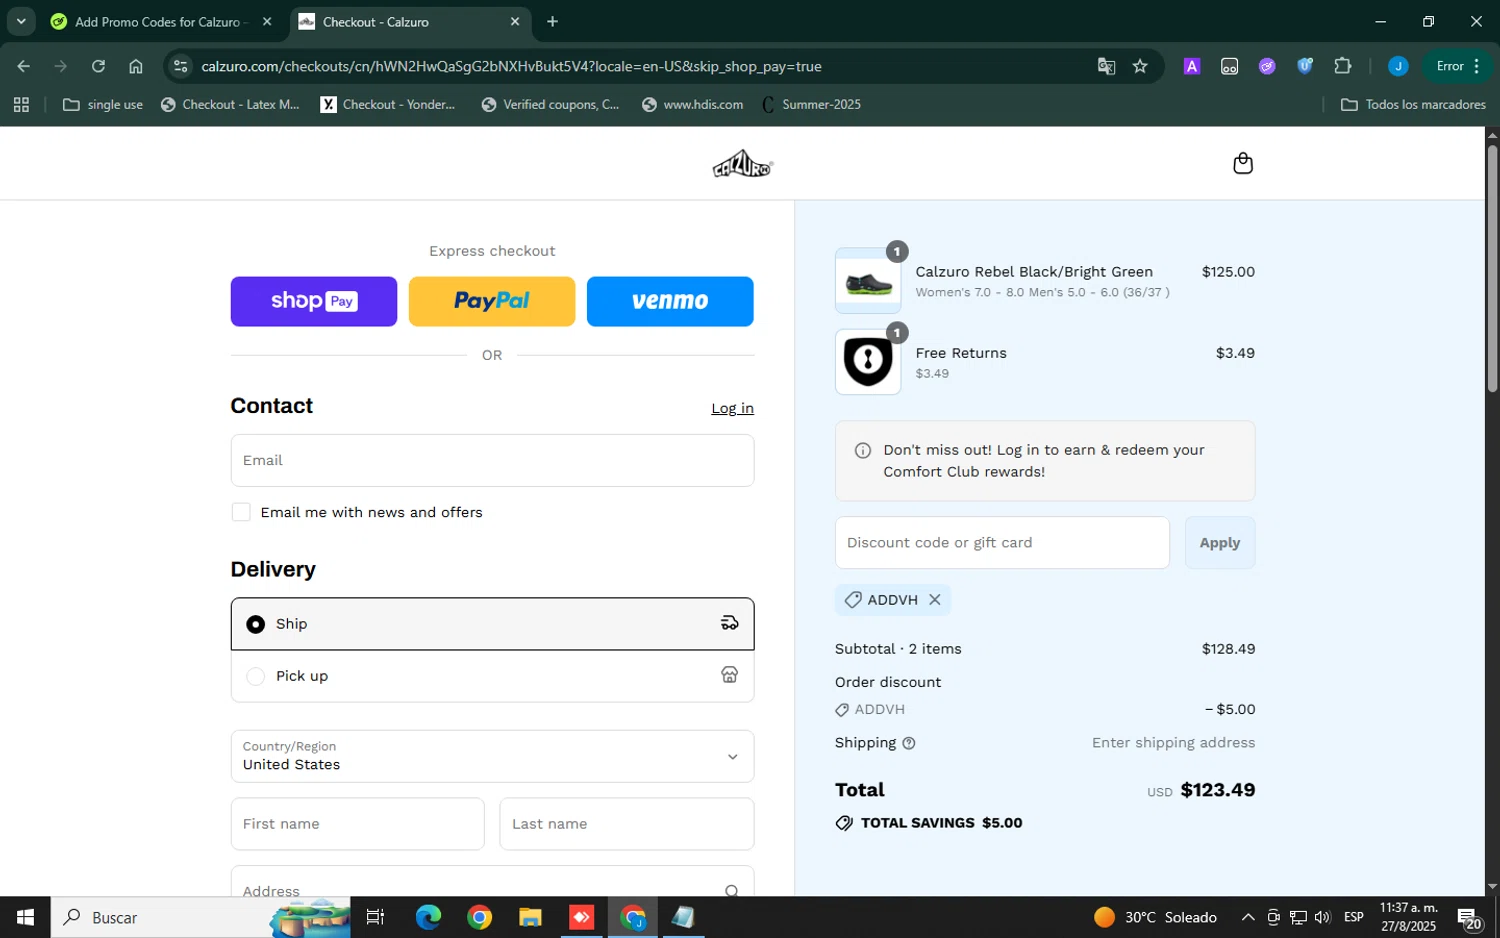Click the ESP language indicator
The width and height of the screenshot is (1500, 938).
point(1353,917)
